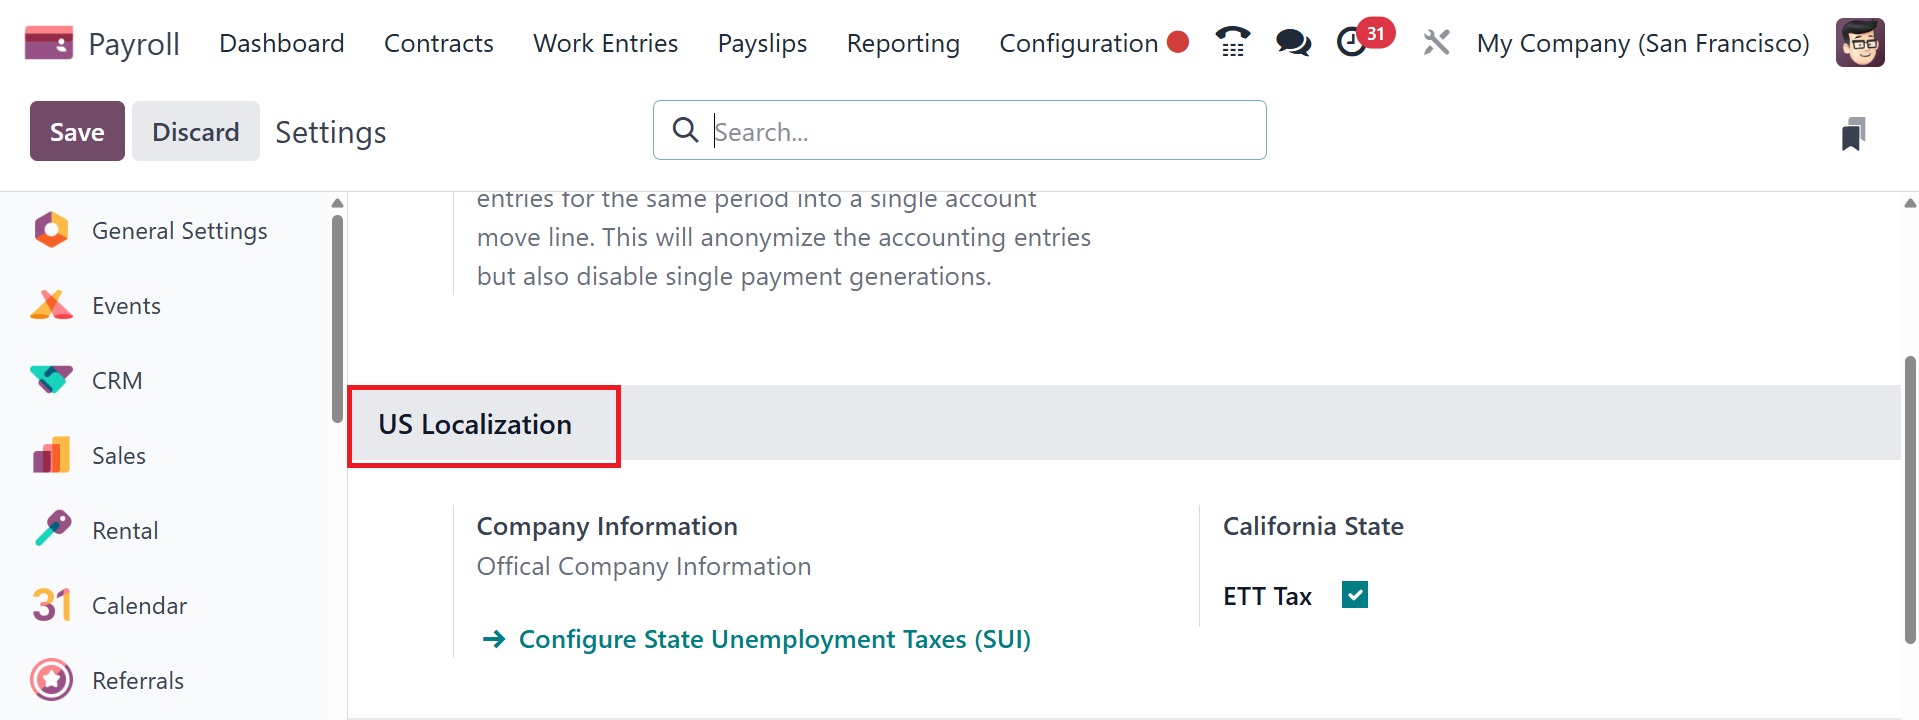Open the discuss conversations icon
Viewport: 1919px width, 720px height.
[1293, 42]
